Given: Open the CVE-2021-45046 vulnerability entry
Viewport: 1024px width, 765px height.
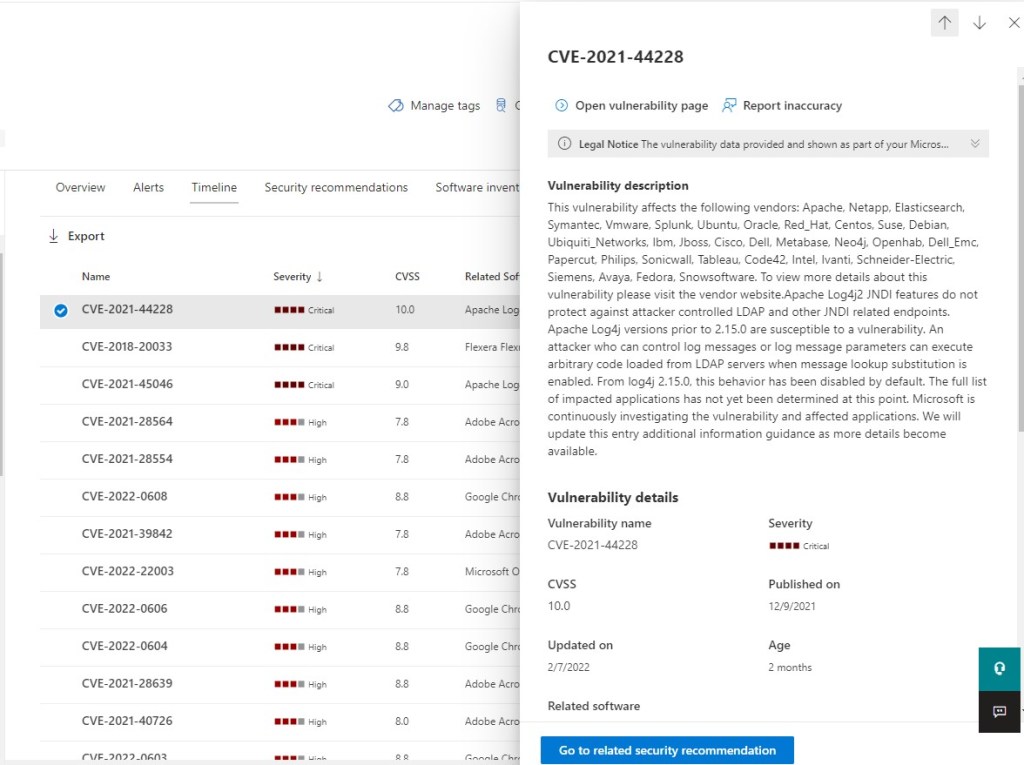Looking at the screenshot, I should coord(127,384).
